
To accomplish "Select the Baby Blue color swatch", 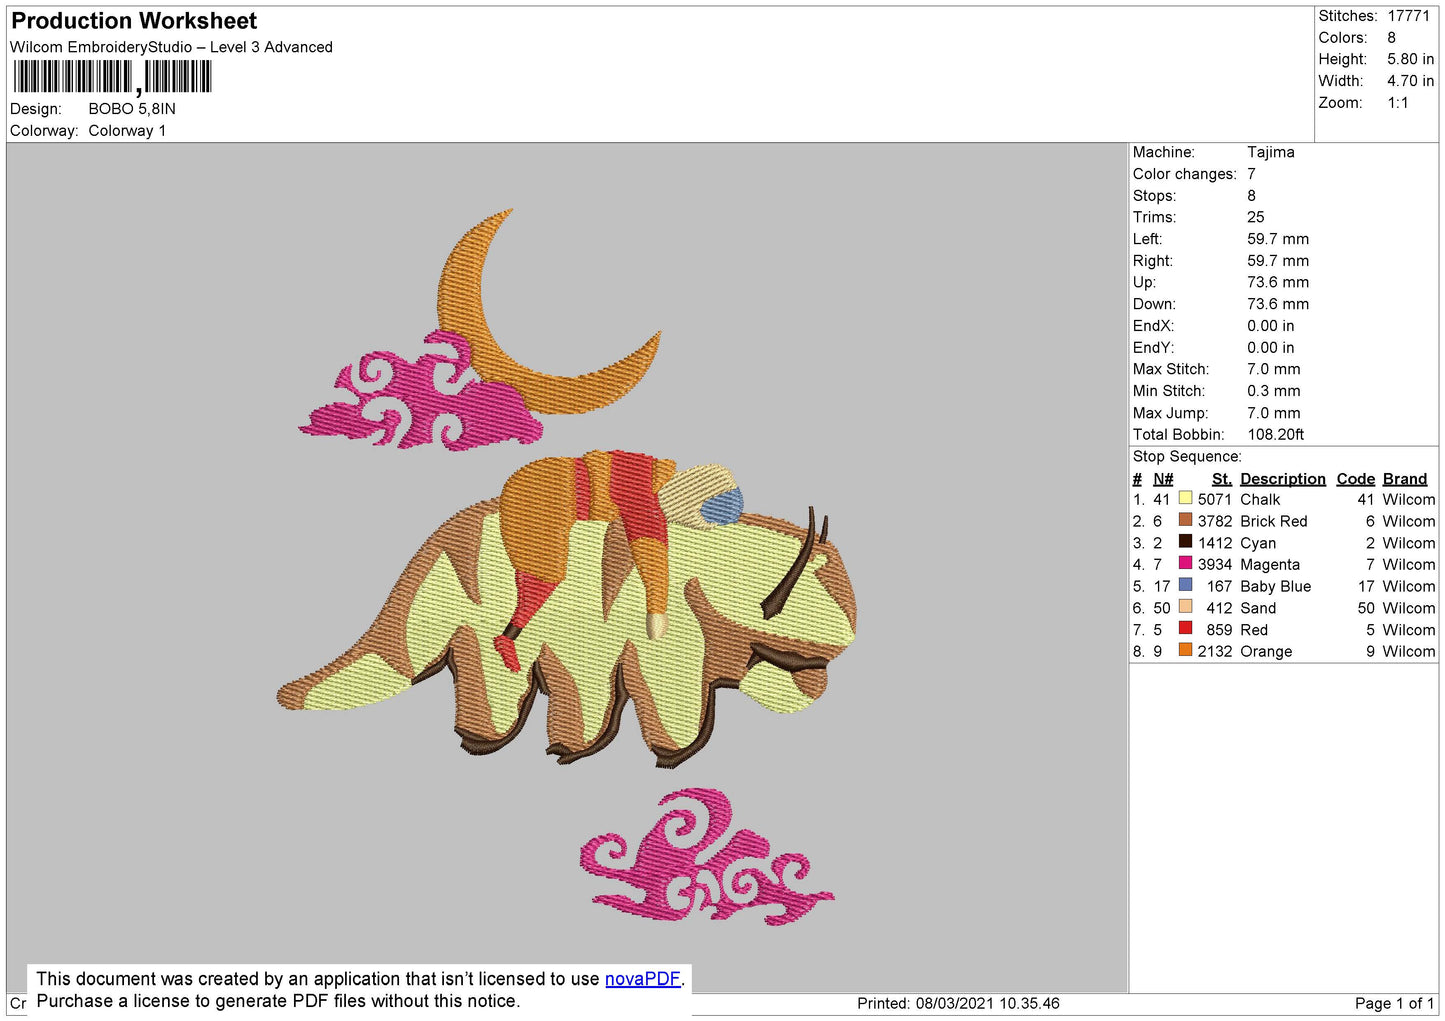I will (1185, 585).
